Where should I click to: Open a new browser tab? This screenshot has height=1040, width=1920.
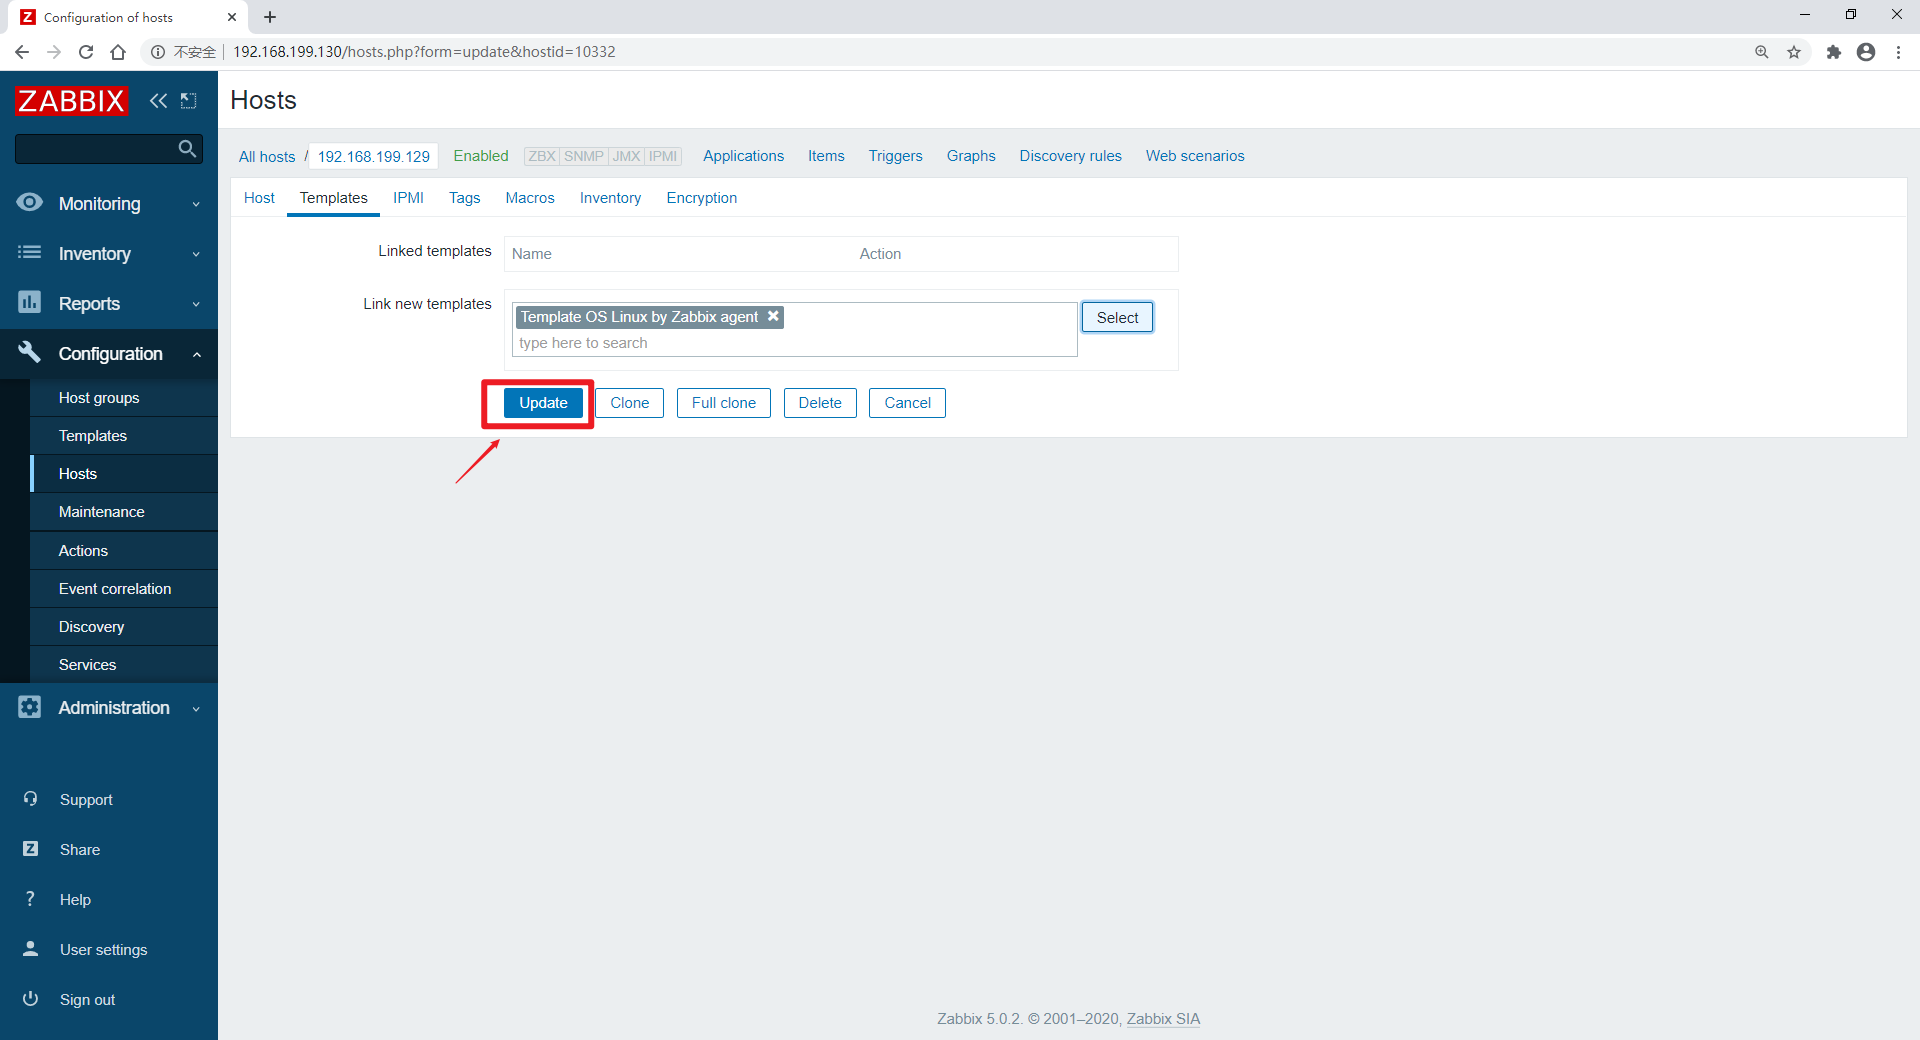pos(270,17)
